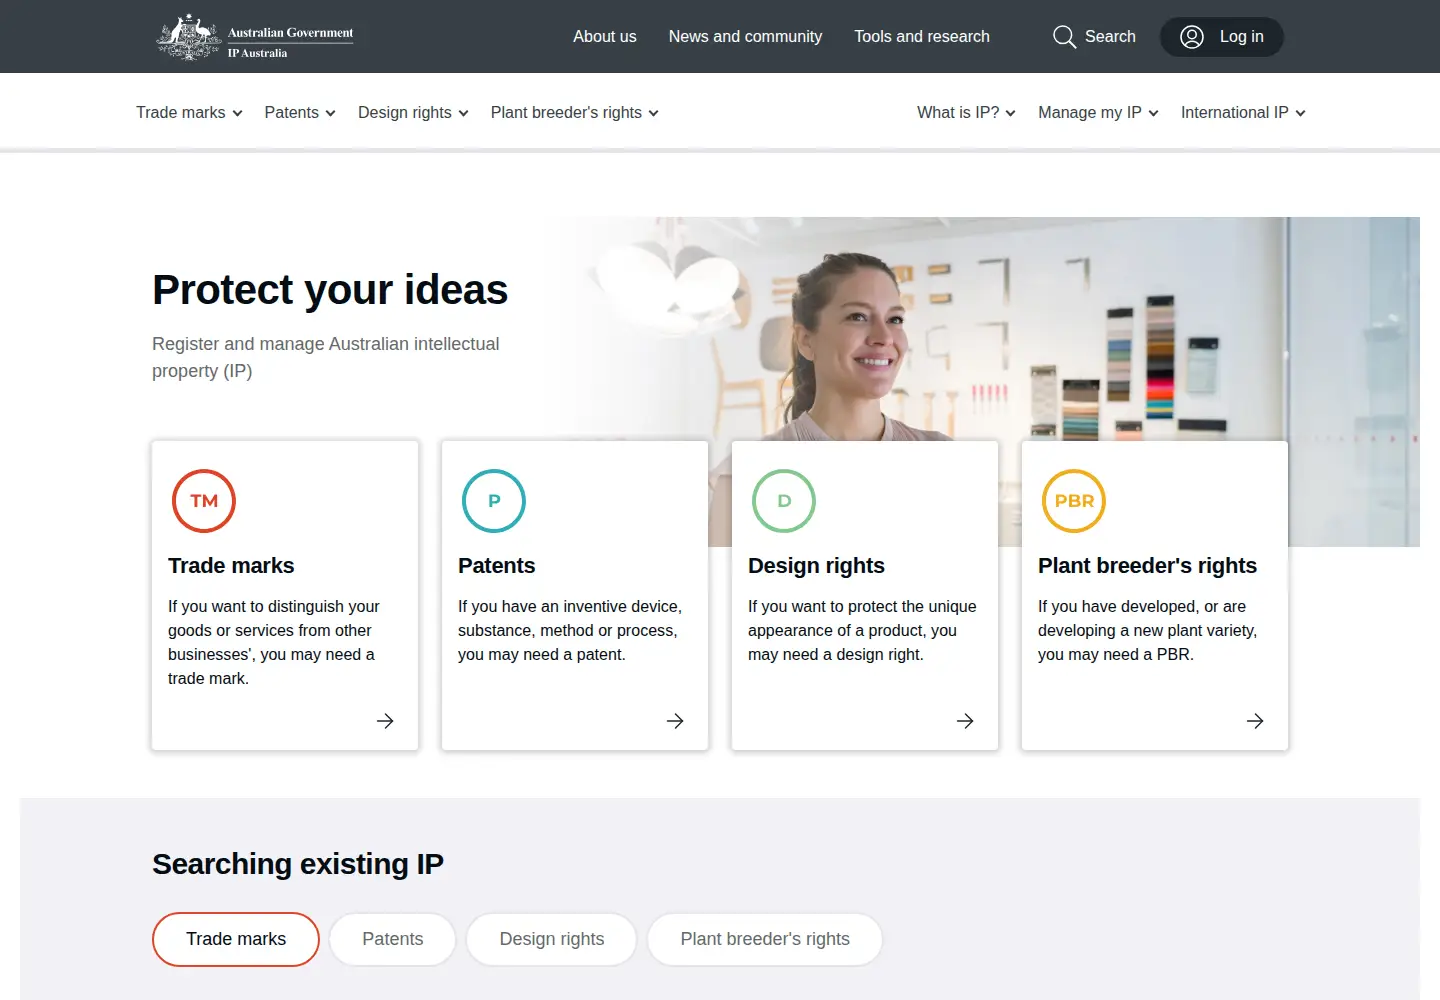Click the yellow PBR circle icon
This screenshot has height=1000, width=1440.
(1074, 501)
